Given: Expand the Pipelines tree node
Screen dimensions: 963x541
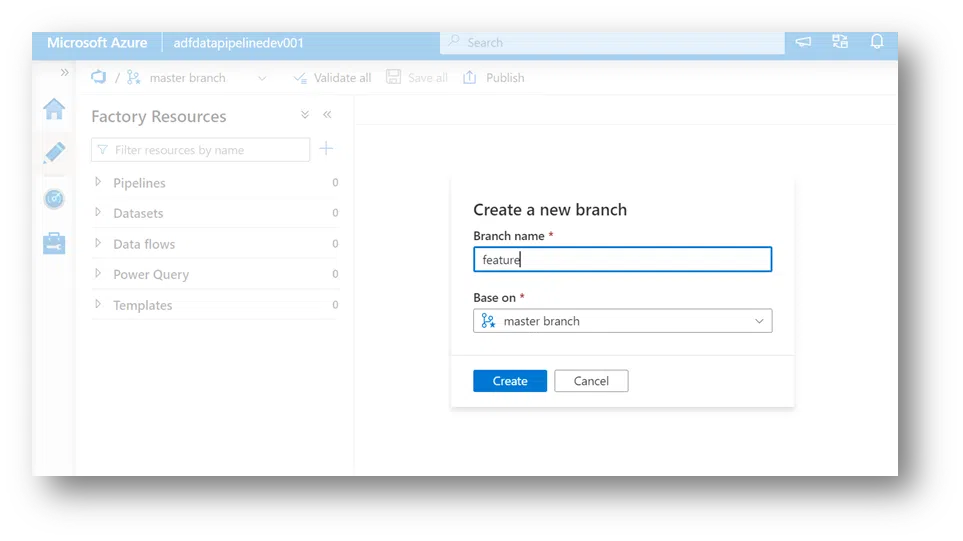Looking at the screenshot, I should 98,182.
